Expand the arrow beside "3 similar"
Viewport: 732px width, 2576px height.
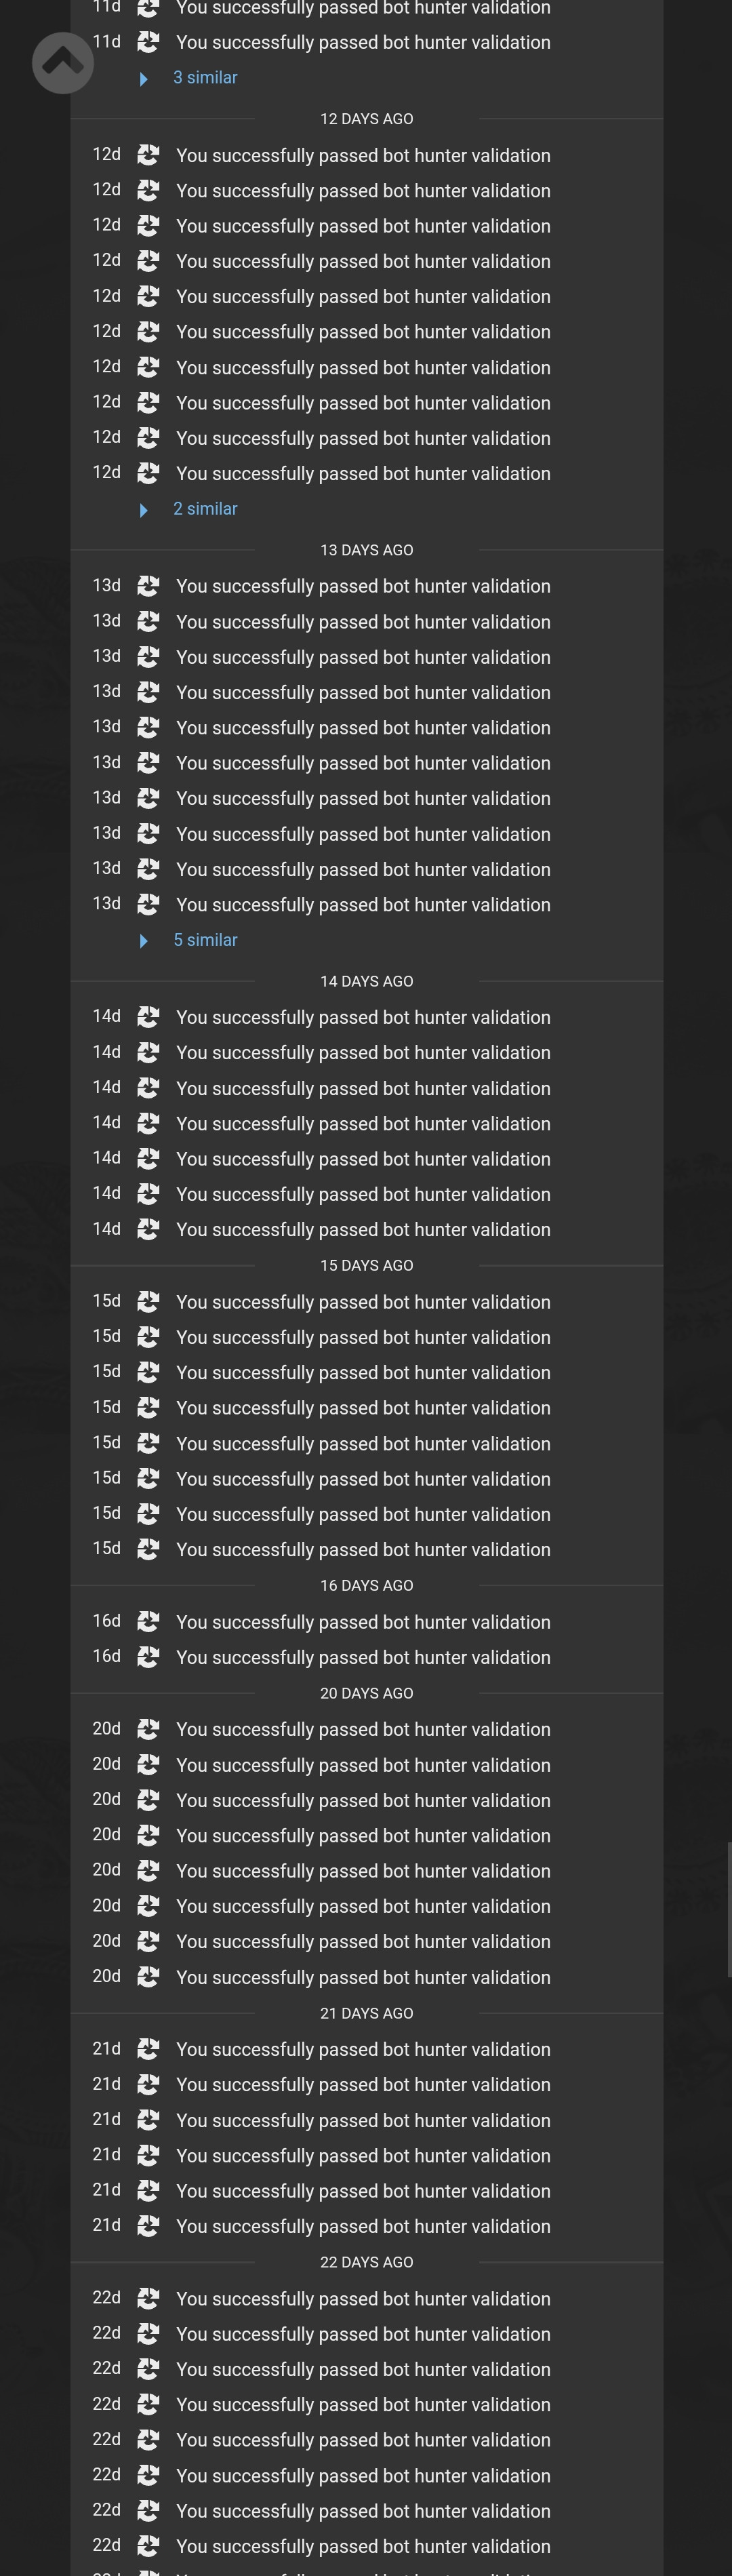point(144,79)
